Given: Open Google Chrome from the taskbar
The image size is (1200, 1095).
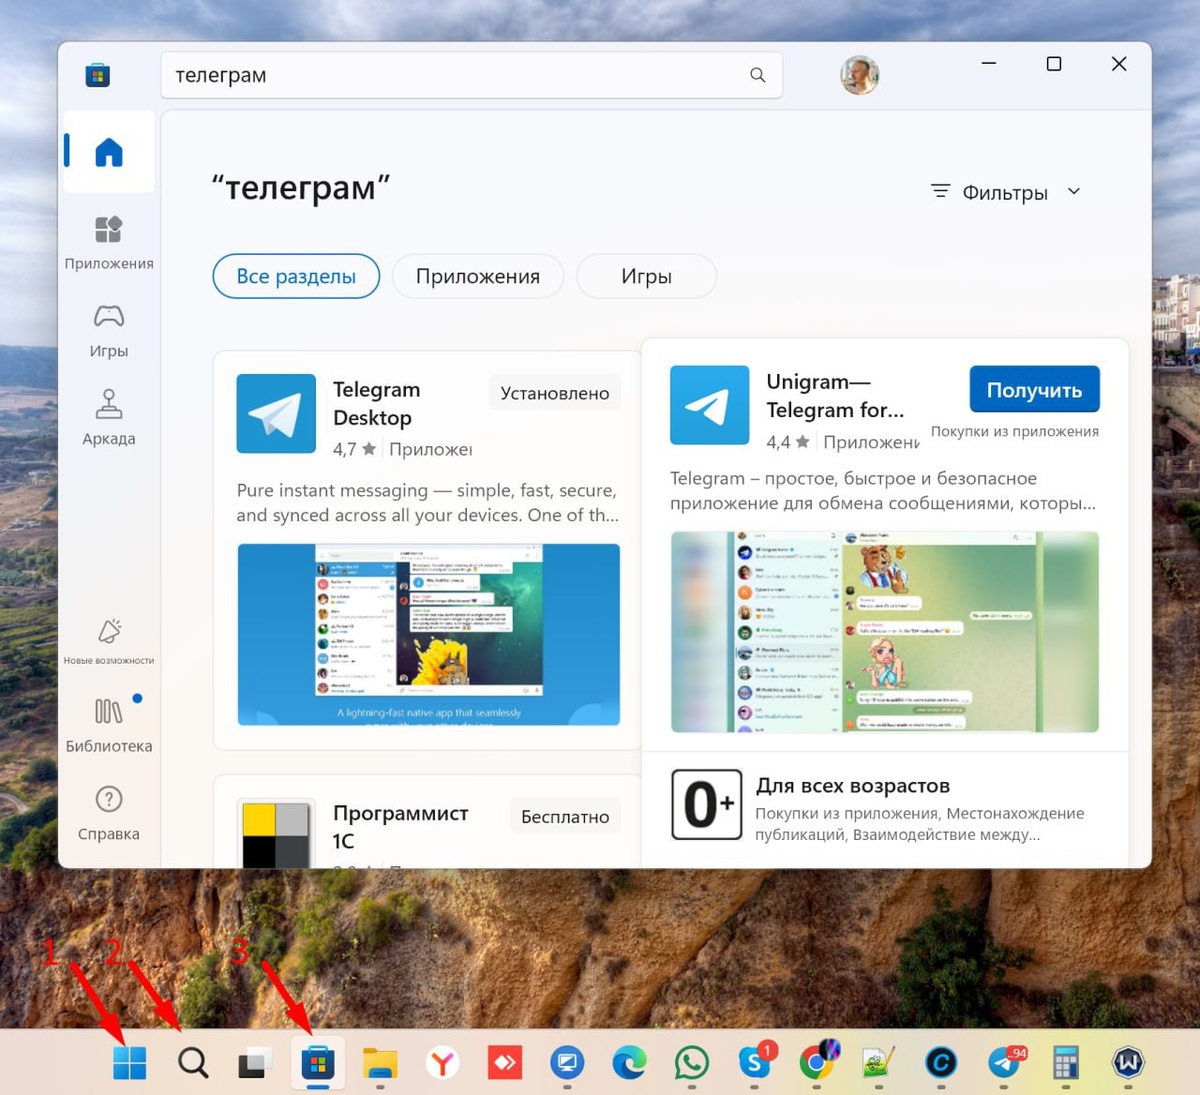Looking at the screenshot, I should click(818, 1063).
